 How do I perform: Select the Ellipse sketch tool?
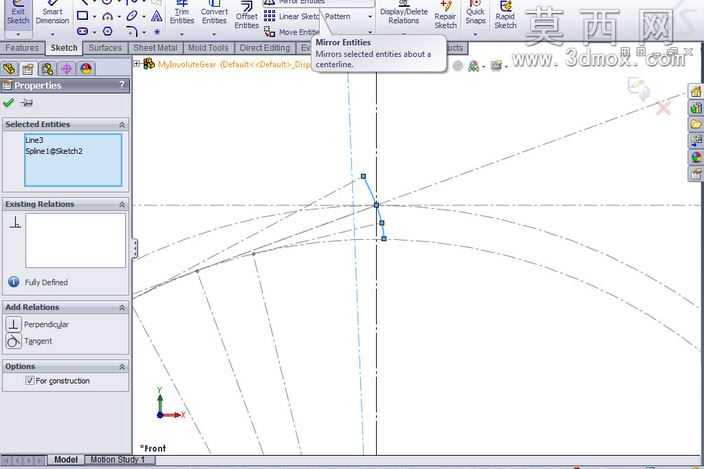(x=132, y=16)
